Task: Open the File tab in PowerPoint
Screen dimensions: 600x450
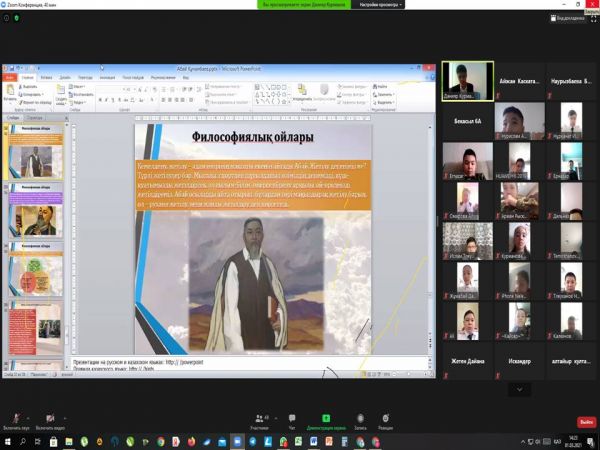Action: click(9, 77)
